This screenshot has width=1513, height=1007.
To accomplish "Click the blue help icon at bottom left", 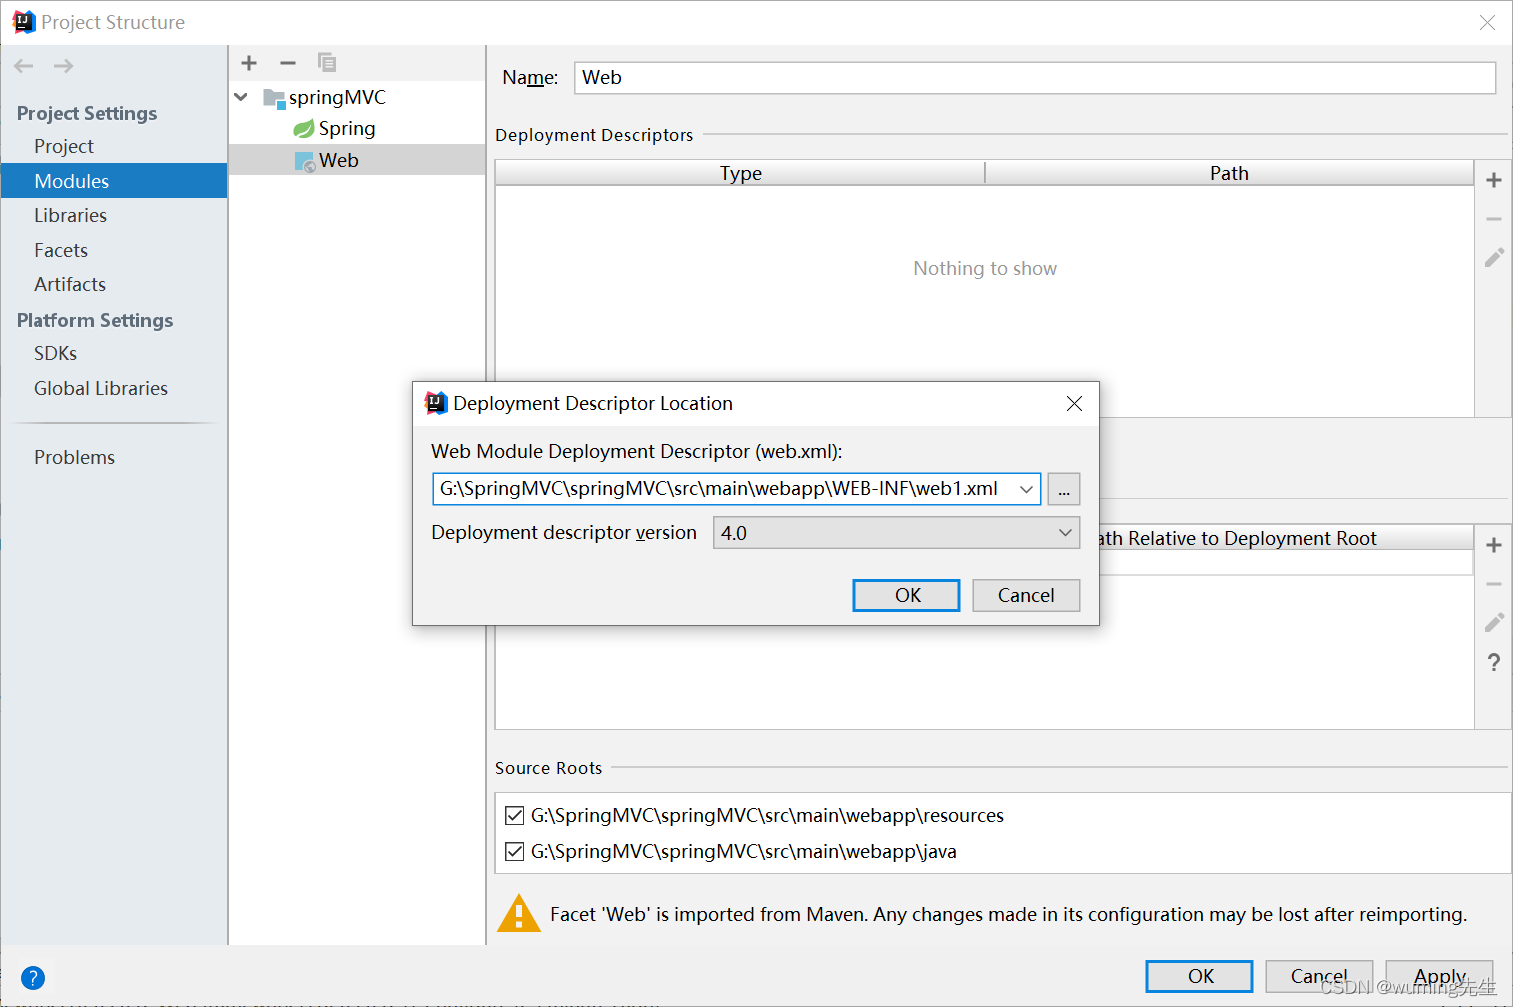I will pyautogui.click(x=33, y=978).
